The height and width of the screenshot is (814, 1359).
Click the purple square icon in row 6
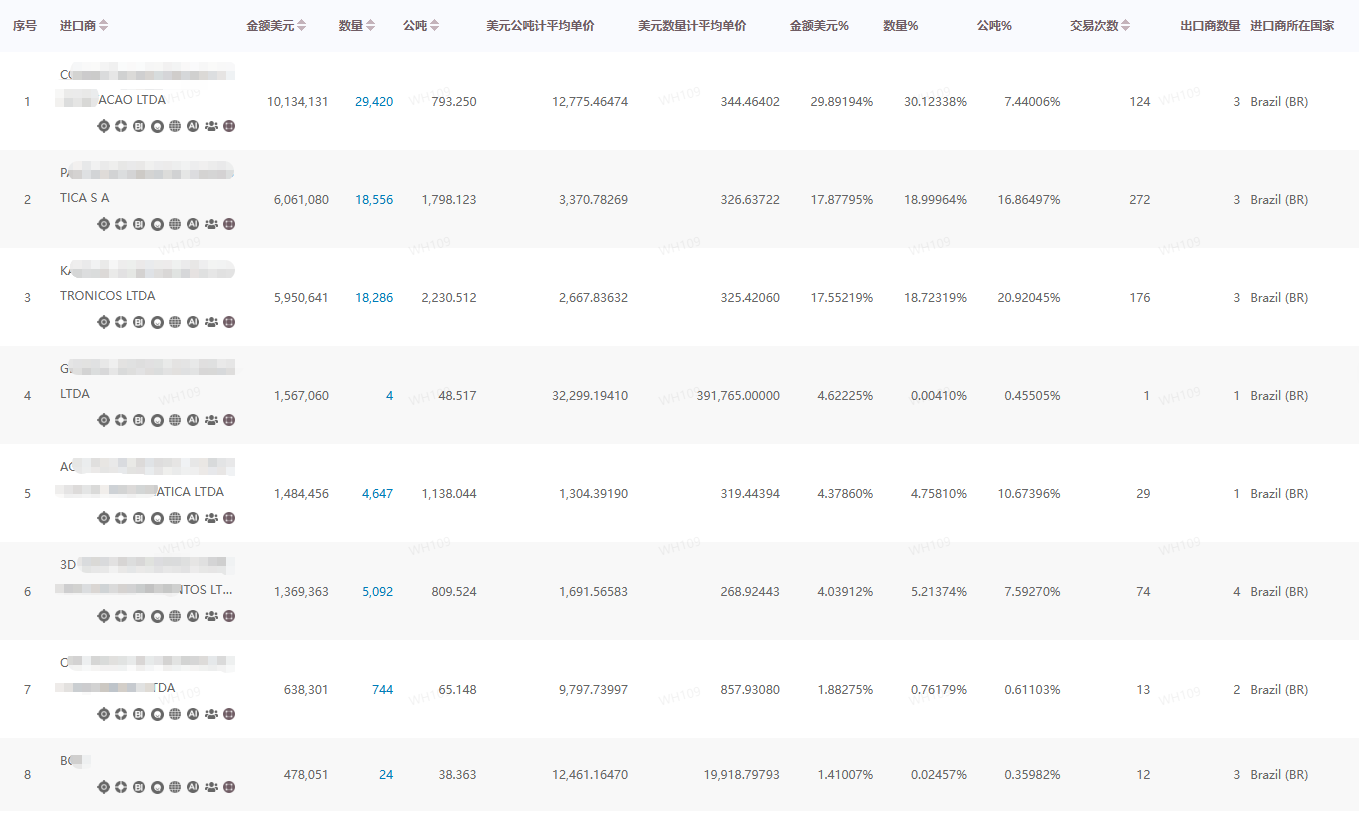(x=229, y=616)
